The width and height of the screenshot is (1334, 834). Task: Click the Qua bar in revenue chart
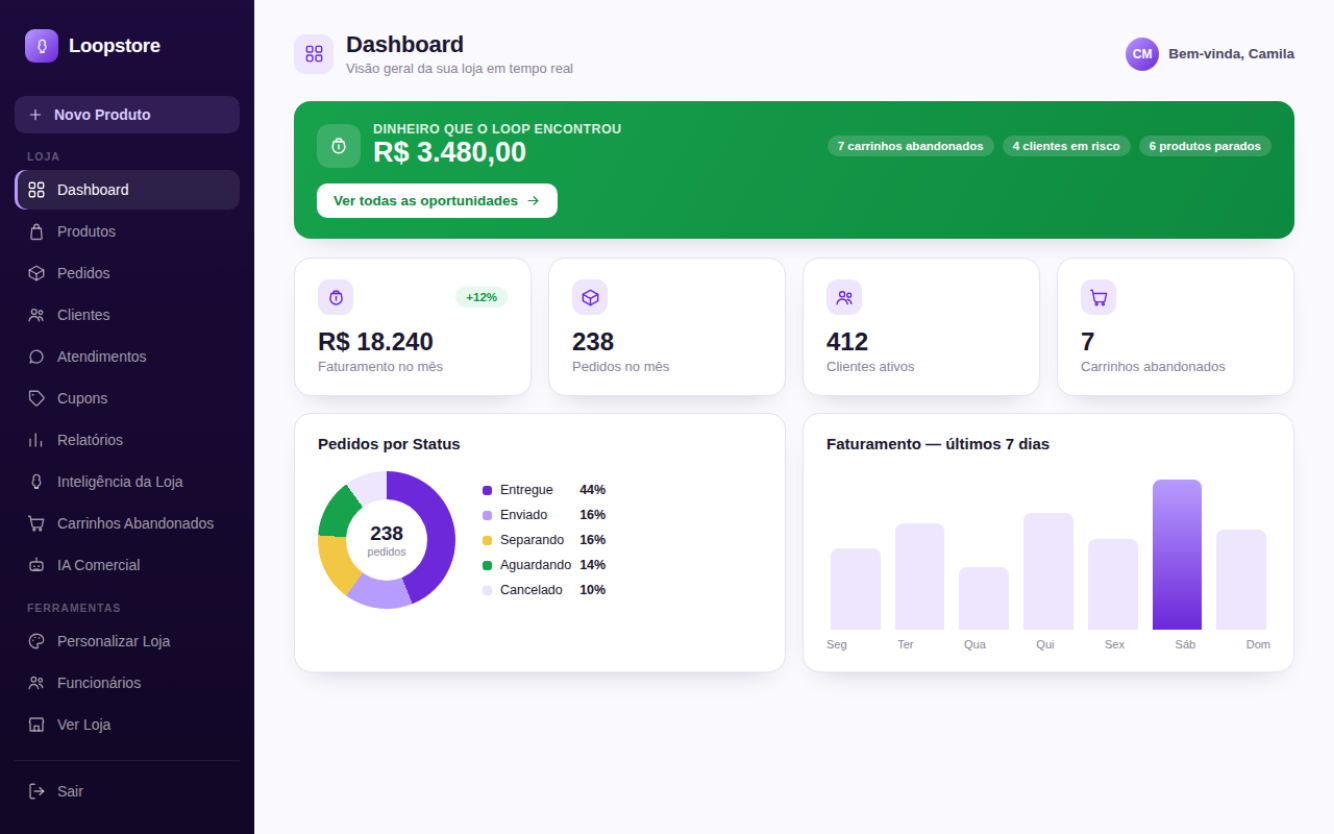point(984,599)
